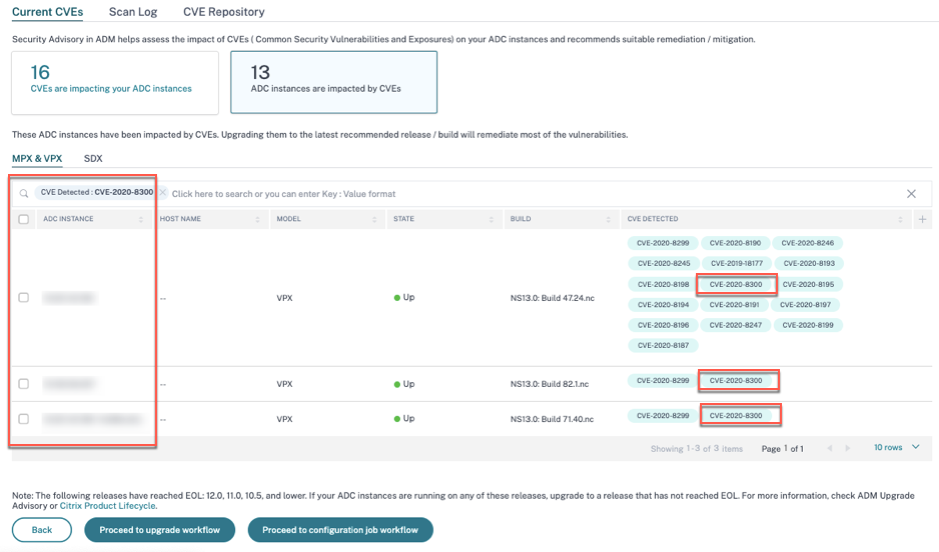Add a column with the plus icon
Image resolution: width=939 pixels, height=552 pixels.
(x=922, y=219)
